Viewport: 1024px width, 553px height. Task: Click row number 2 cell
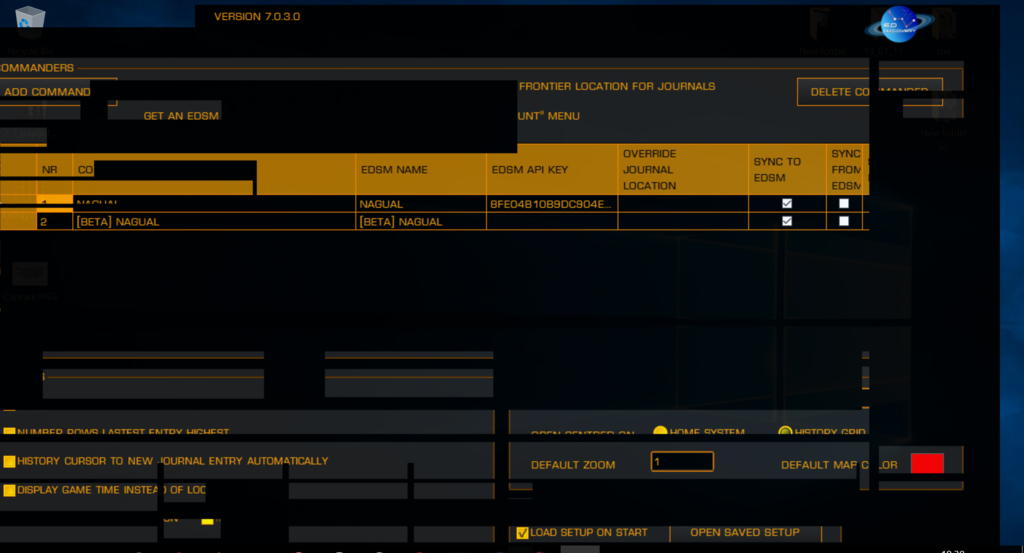54,221
